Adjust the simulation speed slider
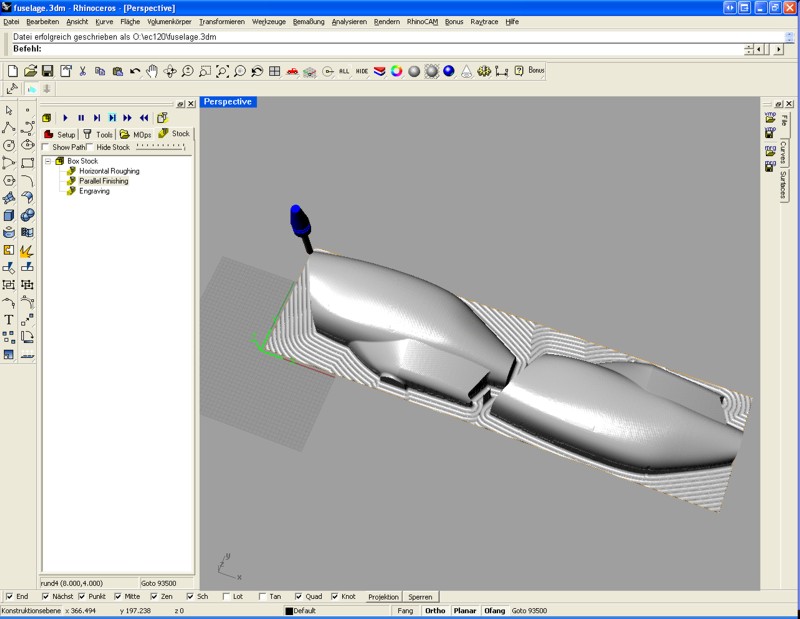The height and width of the screenshot is (619, 800). coord(160,147)
